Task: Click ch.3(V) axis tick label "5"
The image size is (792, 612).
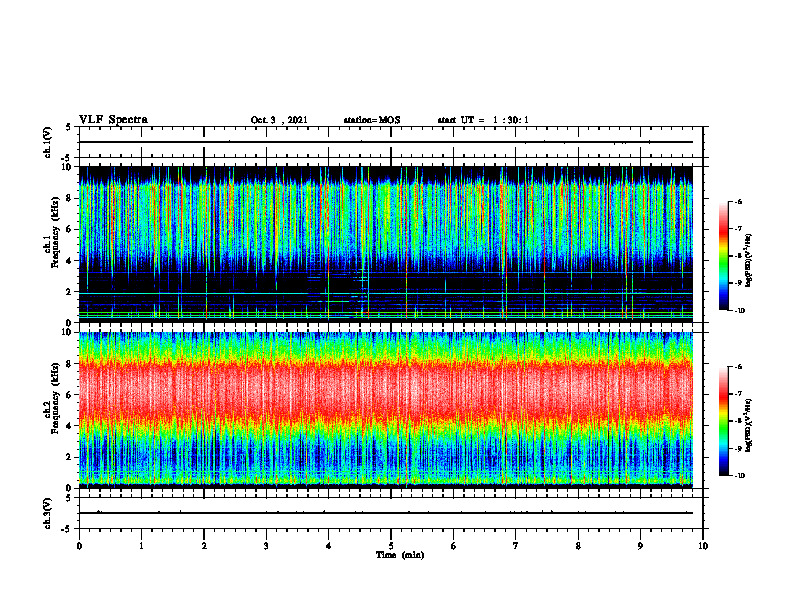Action: [69, 498]
